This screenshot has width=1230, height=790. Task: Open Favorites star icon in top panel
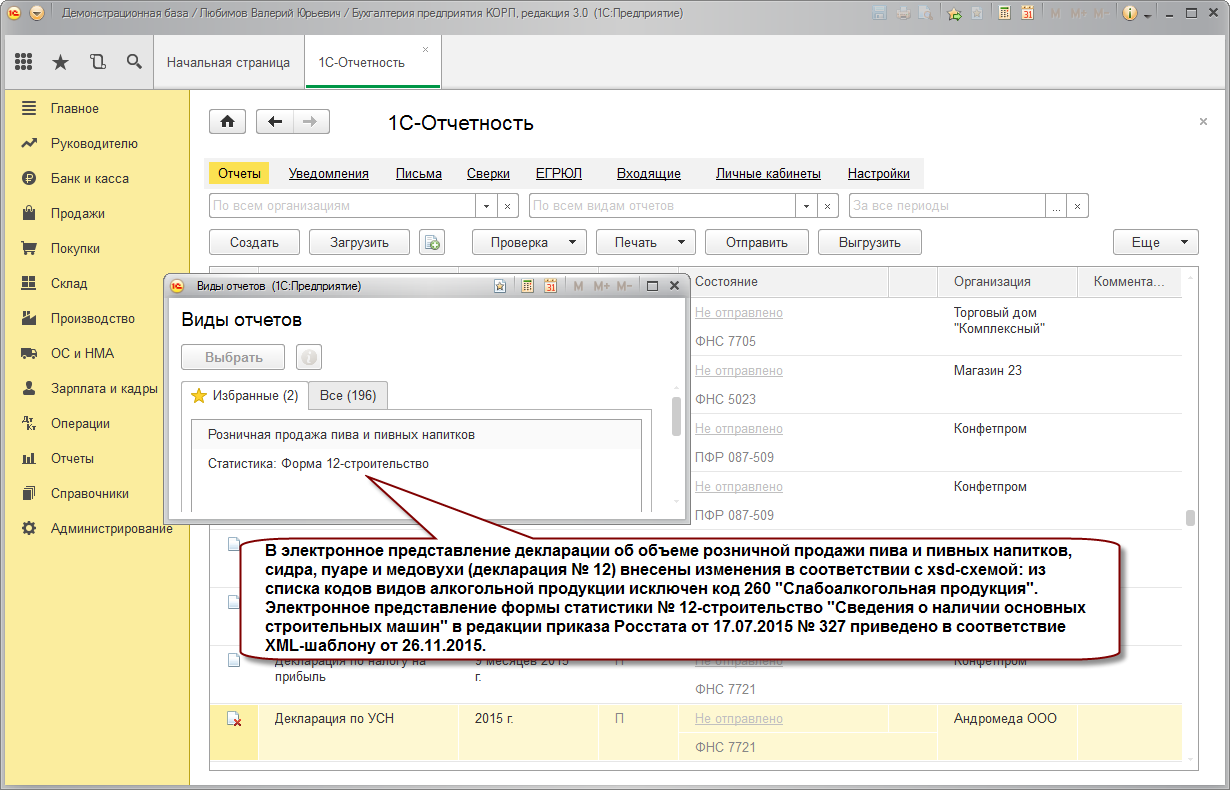[x=60, y=62]
